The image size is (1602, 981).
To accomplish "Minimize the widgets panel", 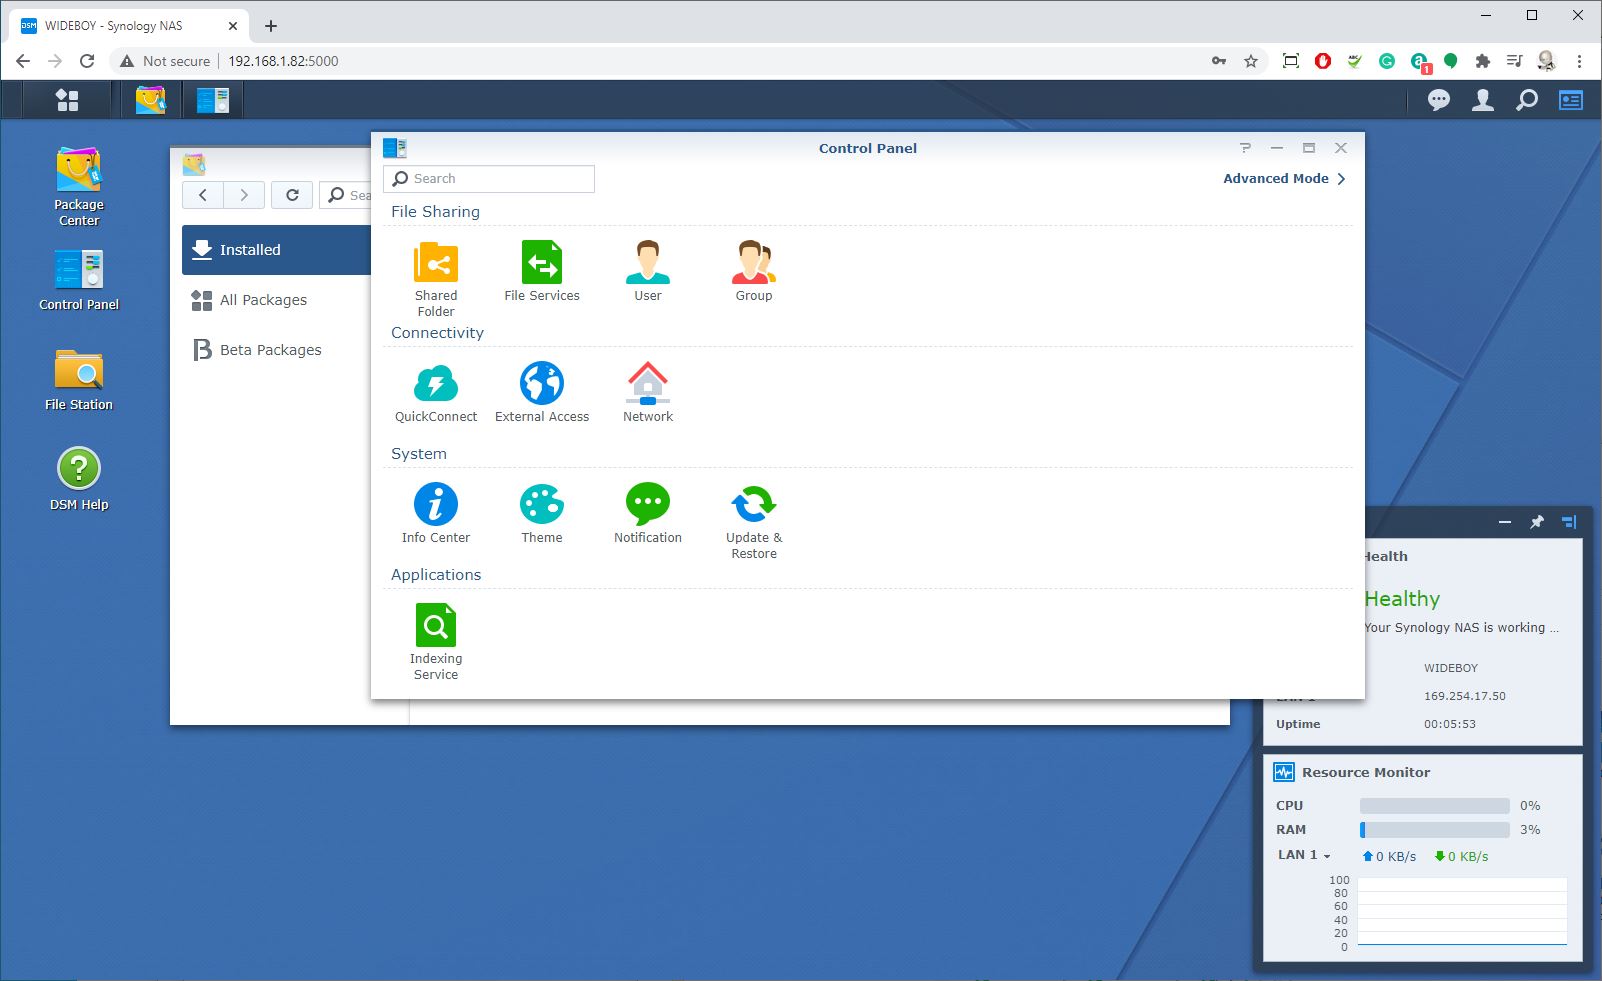I will point(1505,522).
